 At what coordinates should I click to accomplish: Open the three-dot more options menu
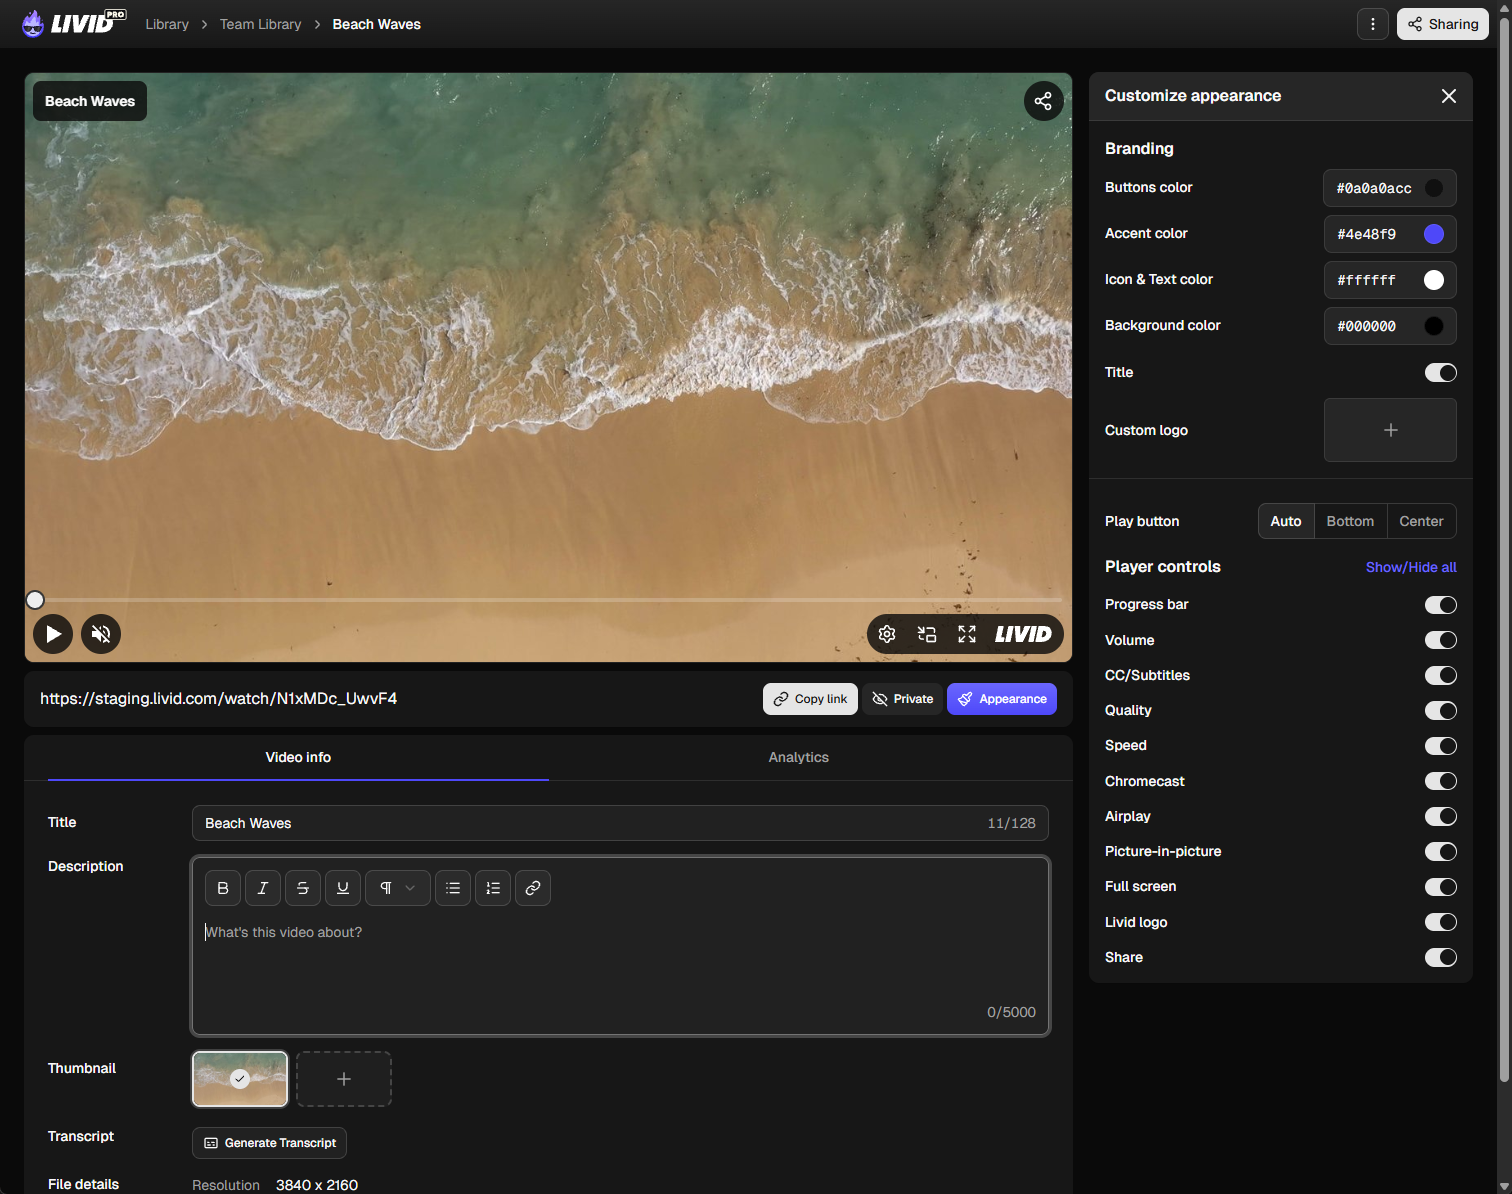tap(1373, 24)
